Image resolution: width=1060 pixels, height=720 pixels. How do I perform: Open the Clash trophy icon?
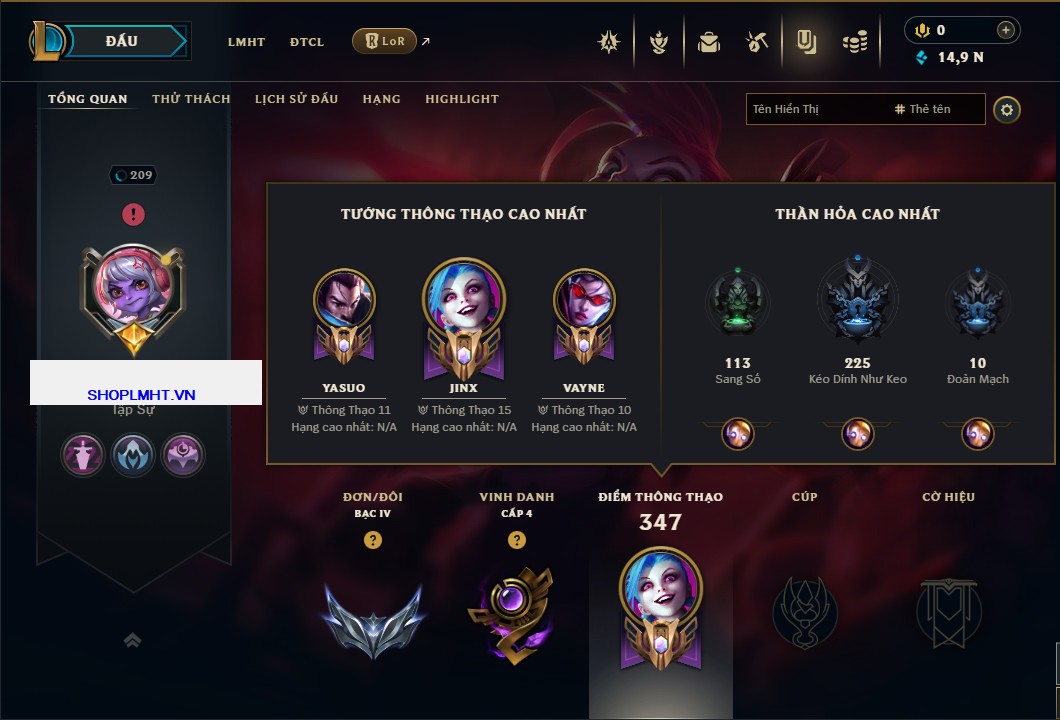[658, 42]
